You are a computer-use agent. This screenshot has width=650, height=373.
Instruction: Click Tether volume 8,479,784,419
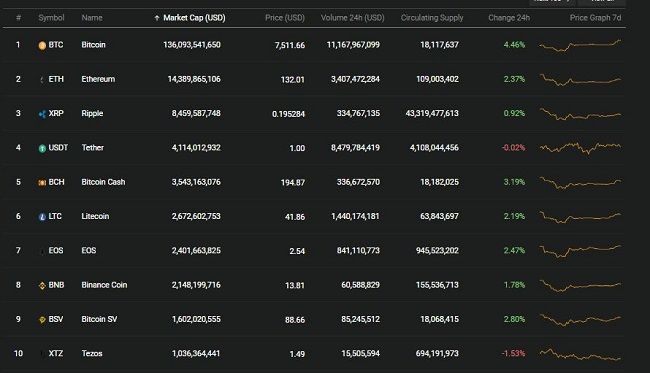pos(355,148)
